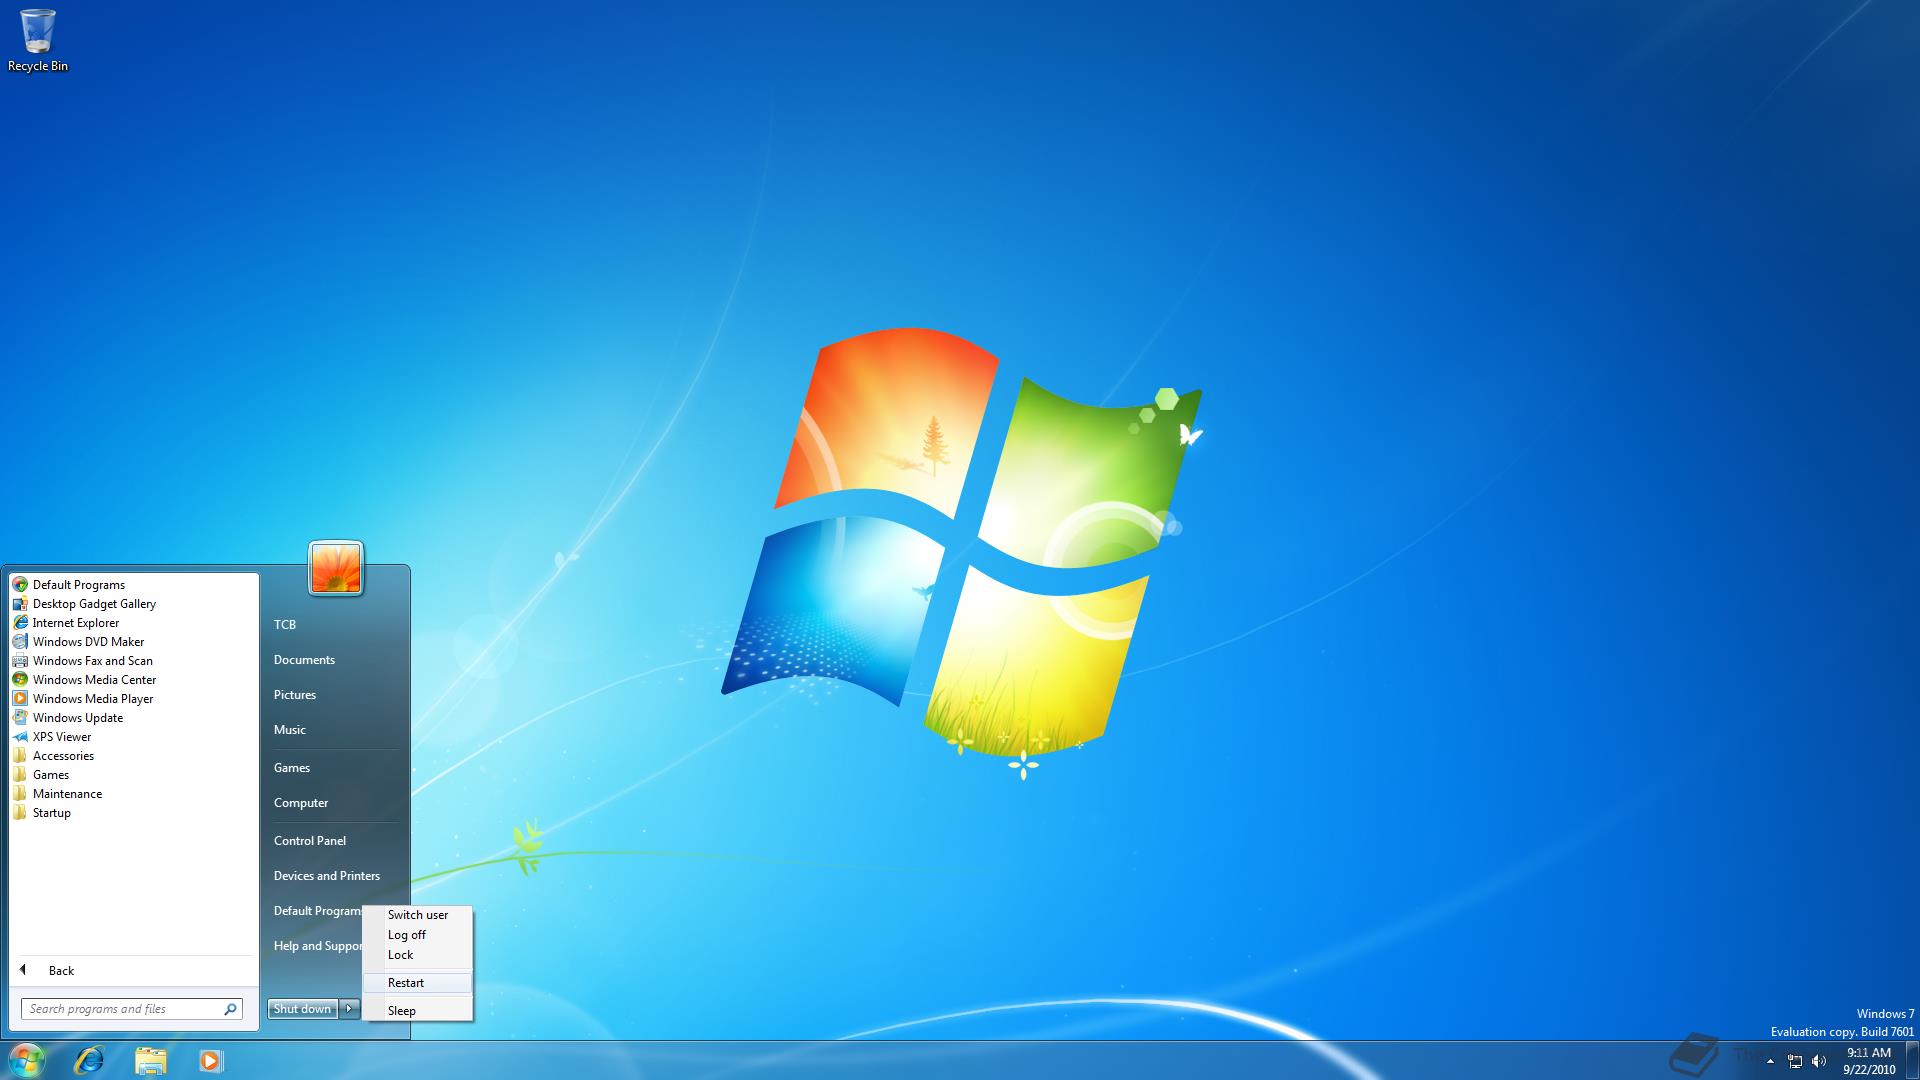Viewport: 1920px width, 1080px height.
Task: Expand the Accessories folder
Action: [x=134, y=756]
